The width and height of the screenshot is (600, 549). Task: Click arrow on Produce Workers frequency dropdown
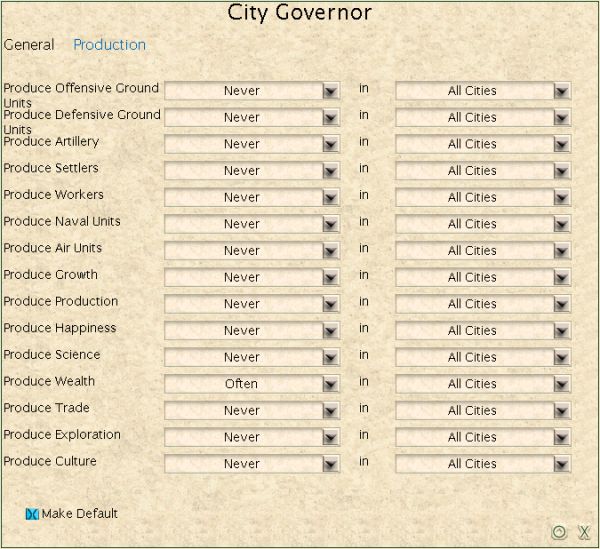[331, 198]
